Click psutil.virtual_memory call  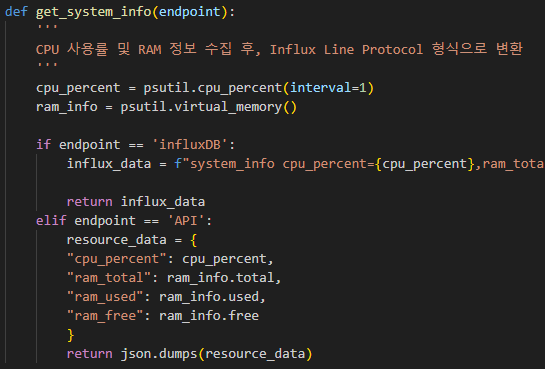point(201,107)
